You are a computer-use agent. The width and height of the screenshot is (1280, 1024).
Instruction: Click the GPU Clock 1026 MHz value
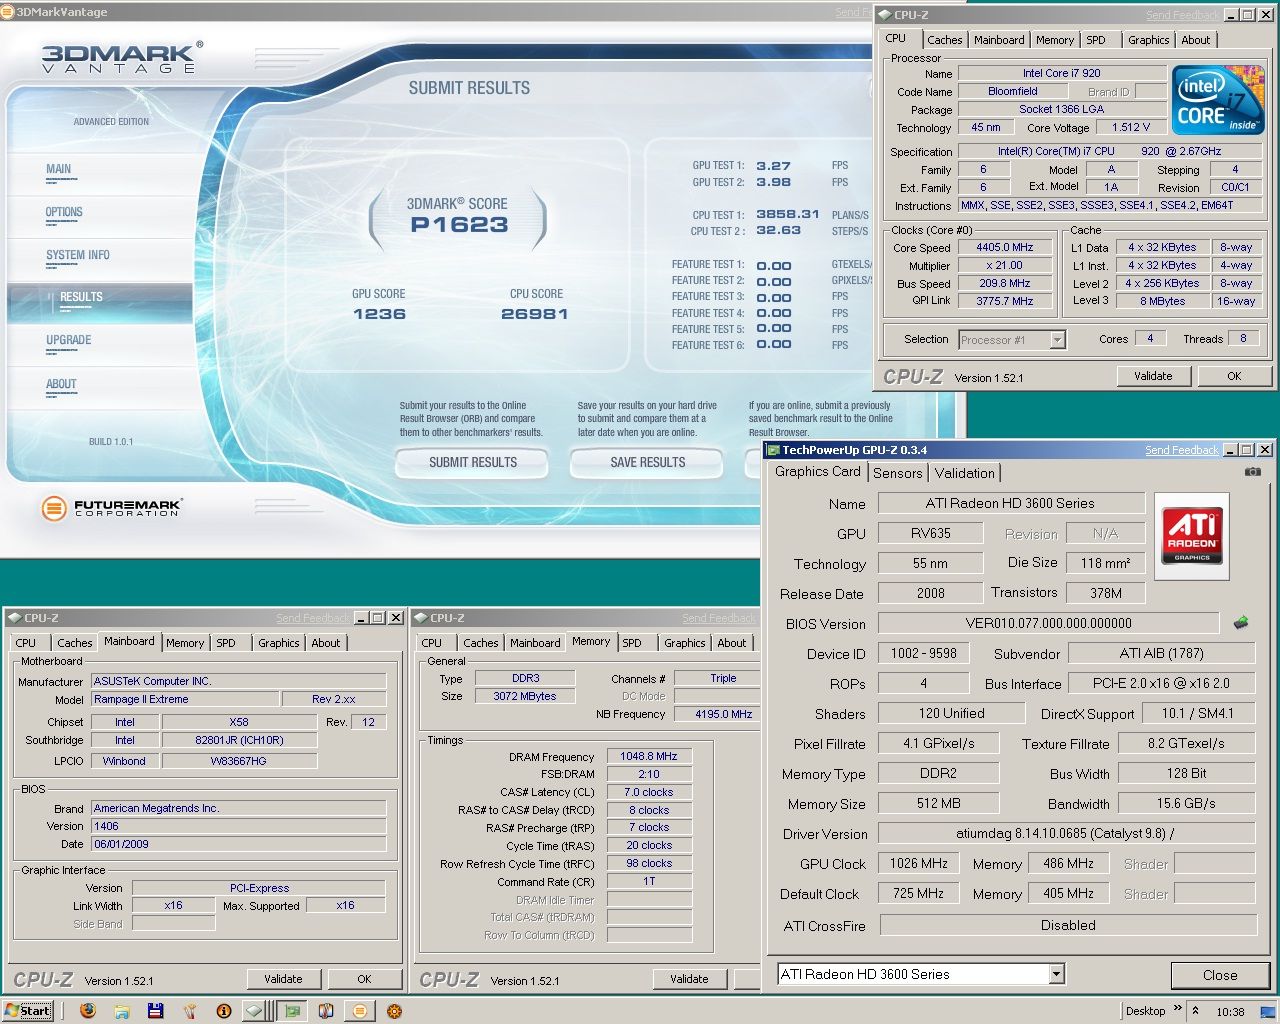[x=918, y=863]
